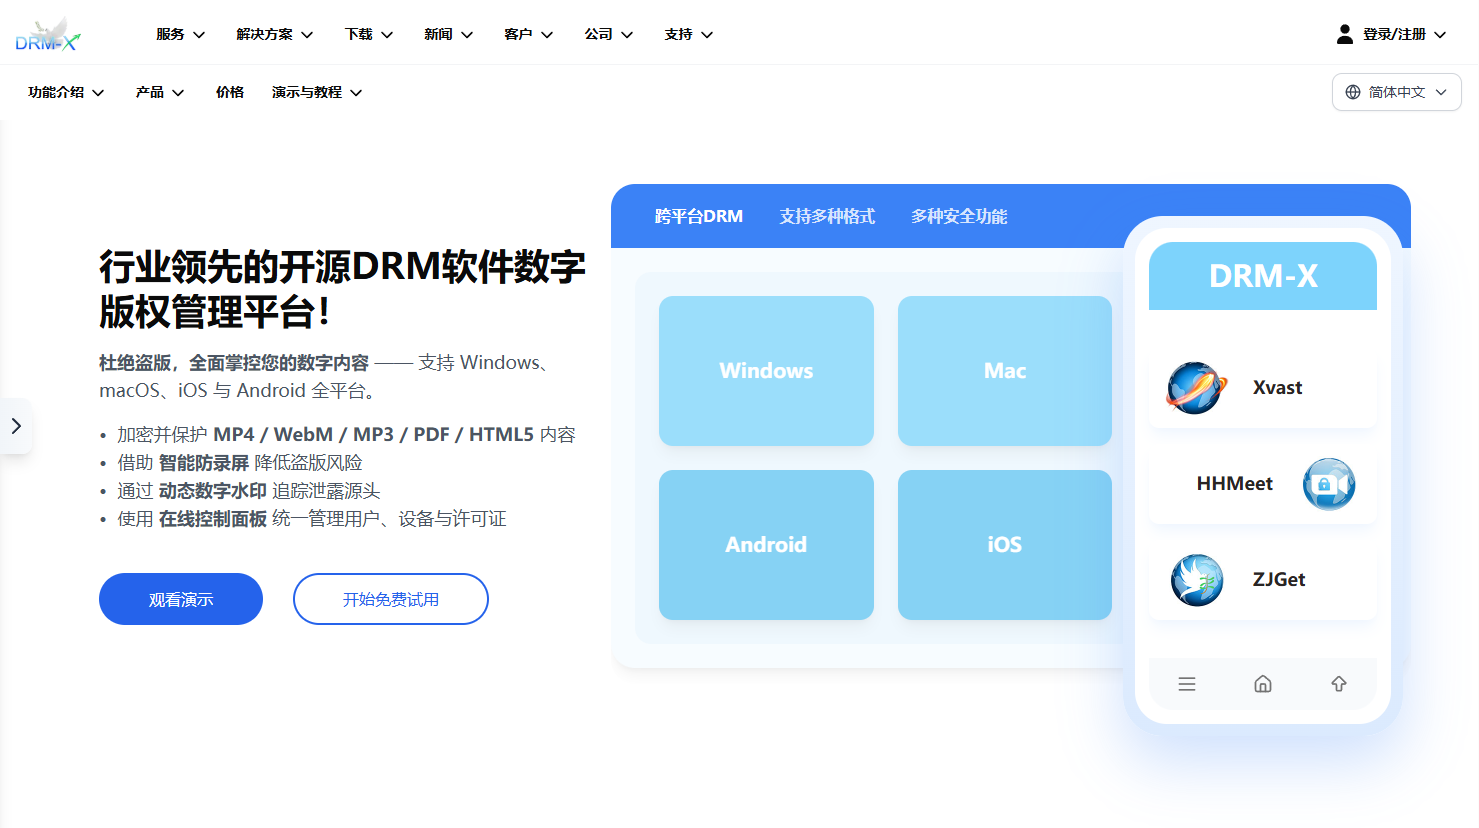1479x828 pixels.
Task: Select the Mac platform card
Action: point(1005,371)
